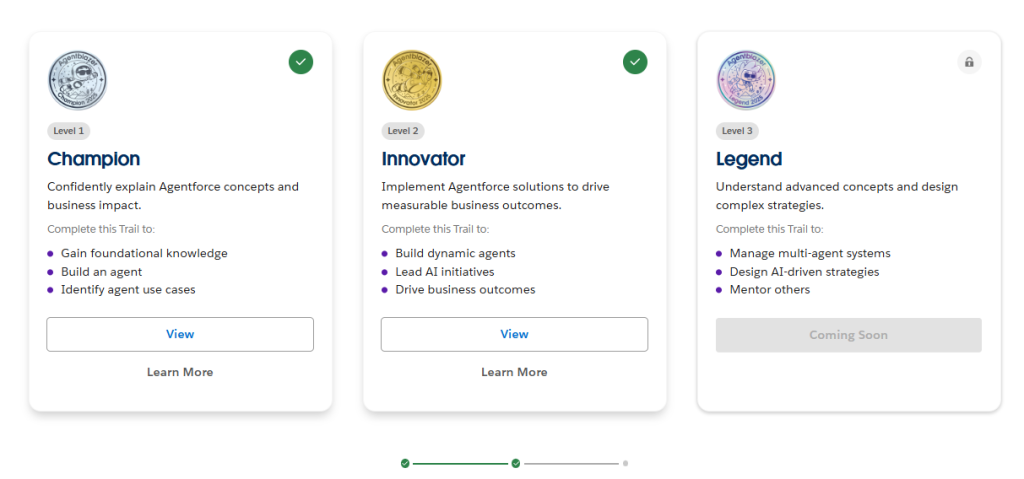Click the Level 3 tag
The image size is (1024, 479).
coord(737,131)
